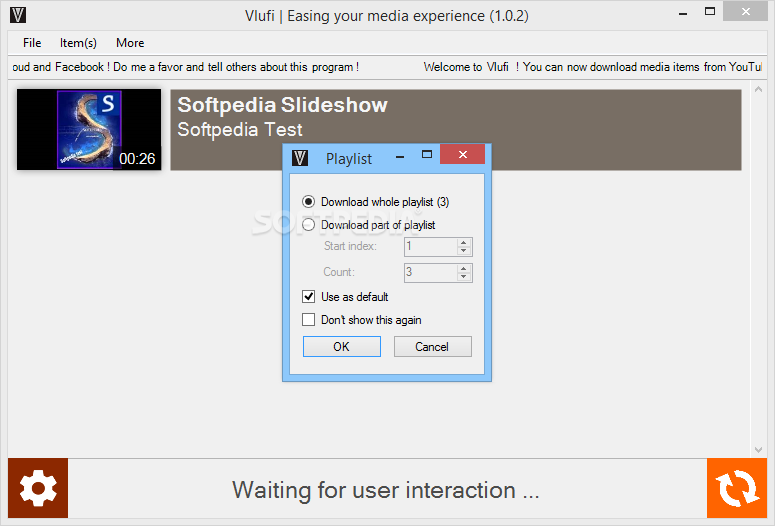
Task: Decrease Start index with down arrow
Action: [464, 251]
